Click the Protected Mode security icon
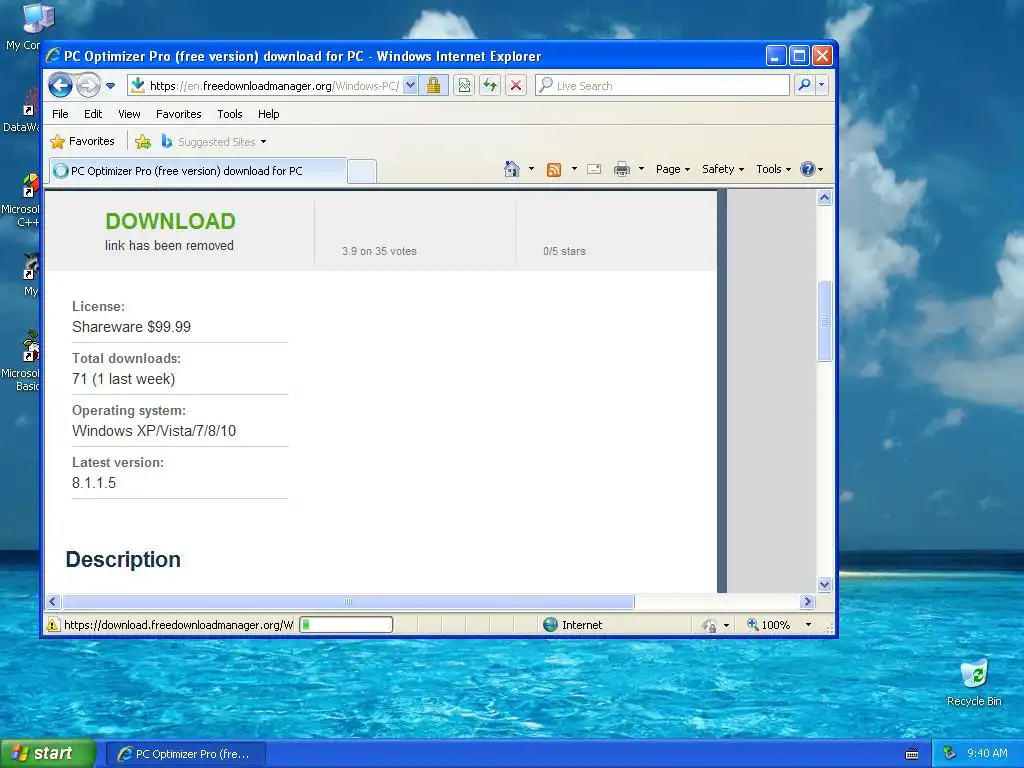Viewport: 1024px width, 768px height. coord(709,625)
